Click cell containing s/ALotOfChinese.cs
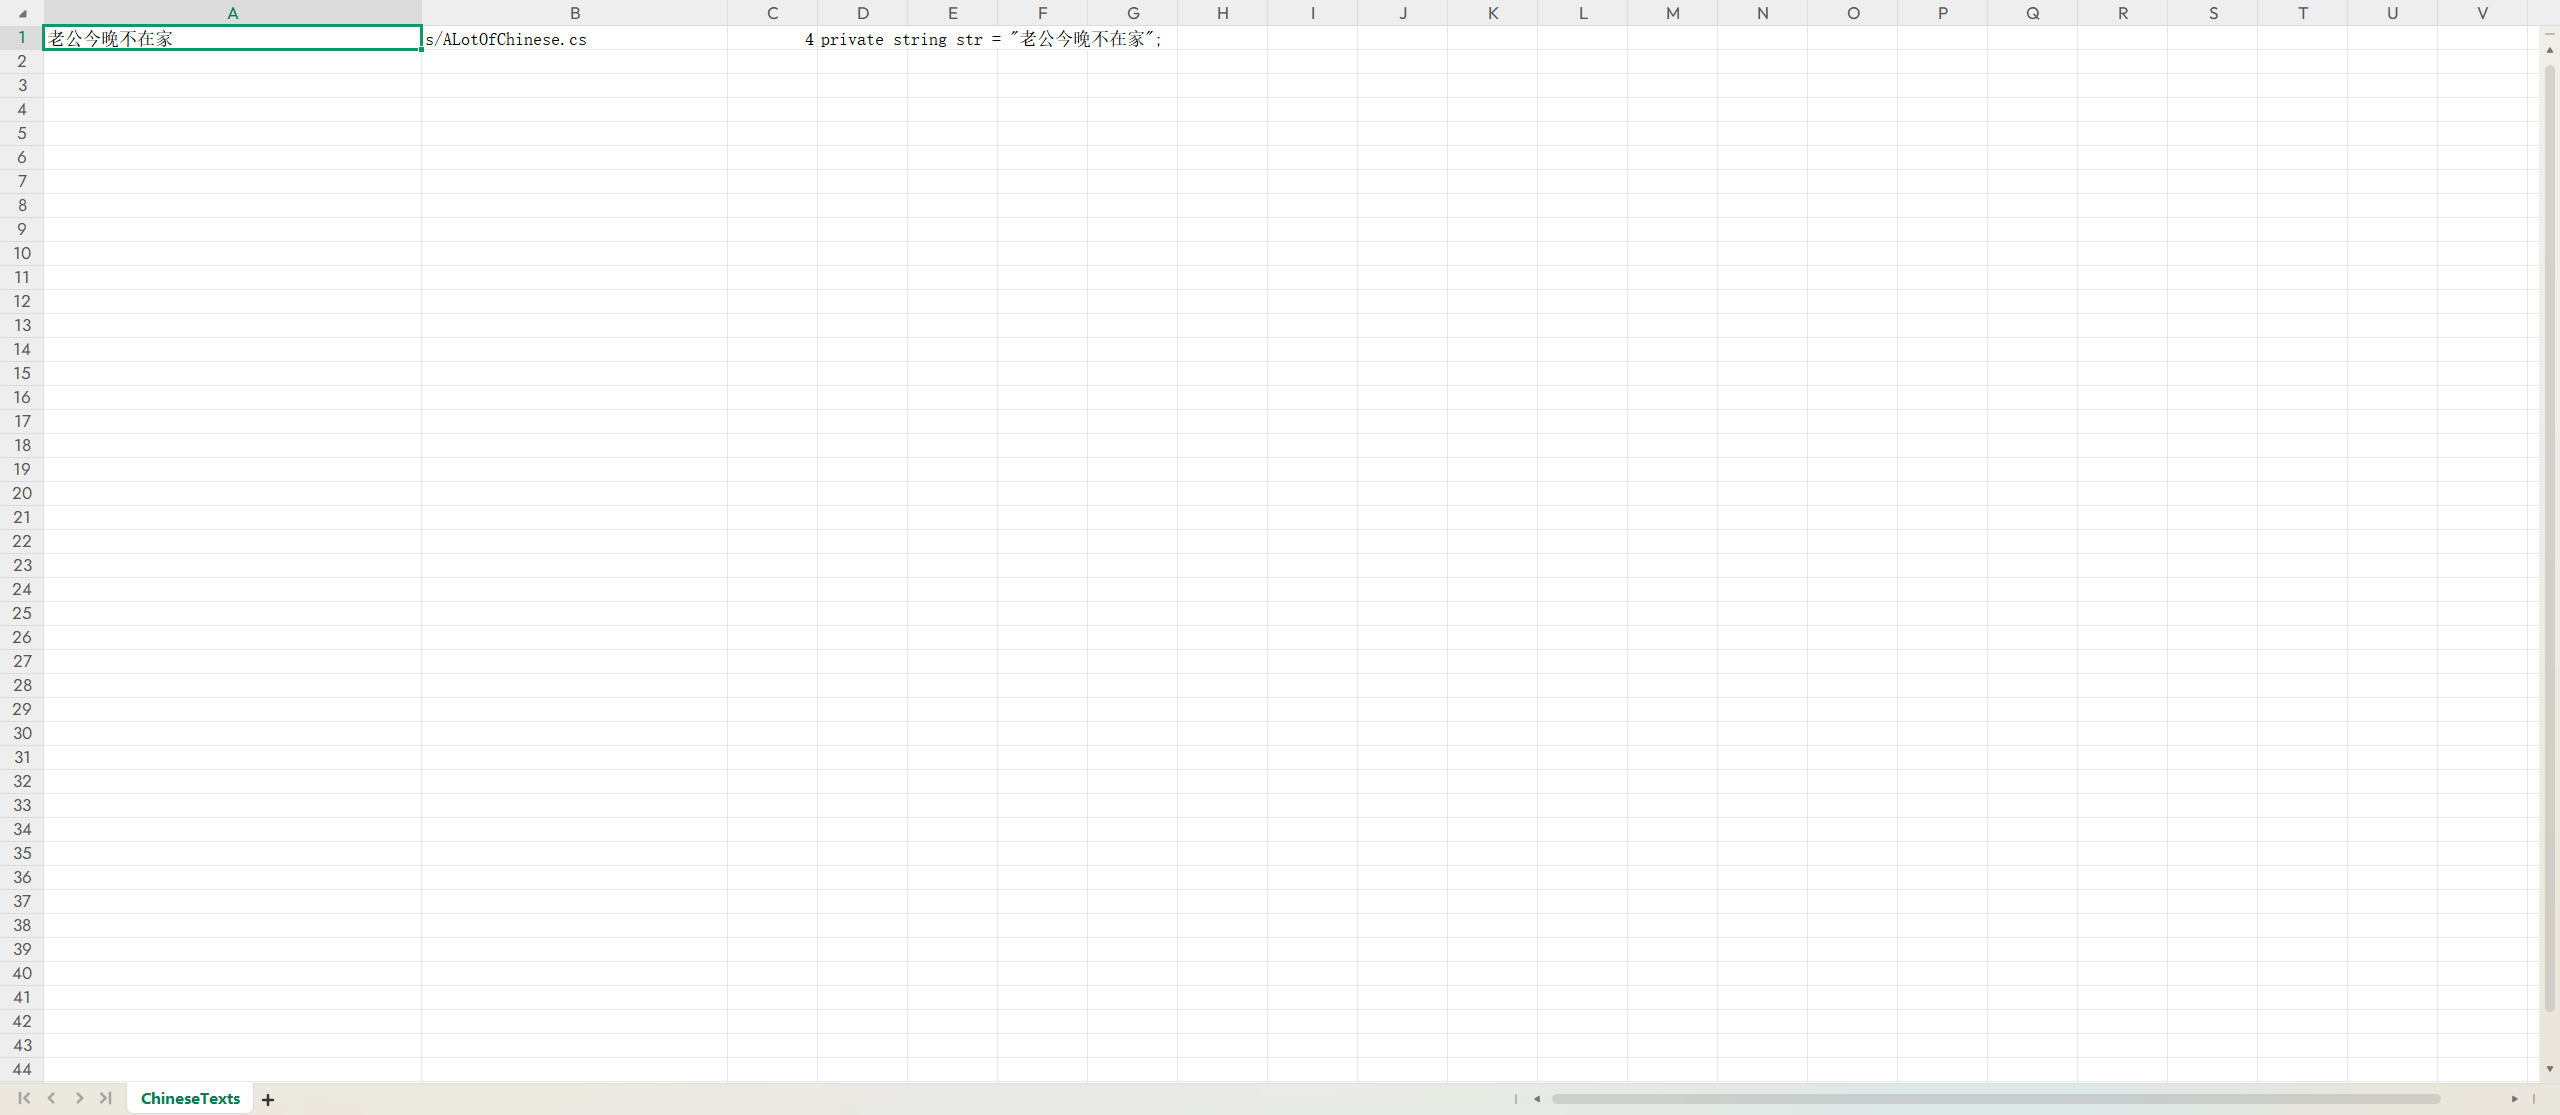2560x1115 pixels. (574, 39)
